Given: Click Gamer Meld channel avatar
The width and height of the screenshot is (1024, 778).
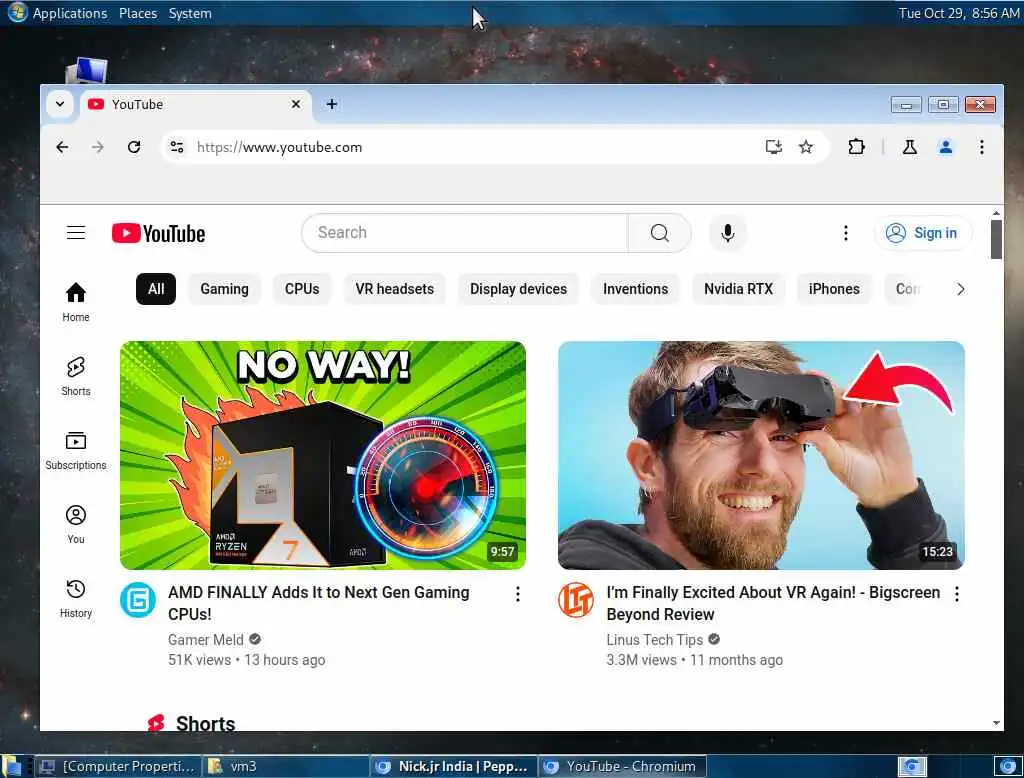Looking at the screenshot, I should 138,600.
